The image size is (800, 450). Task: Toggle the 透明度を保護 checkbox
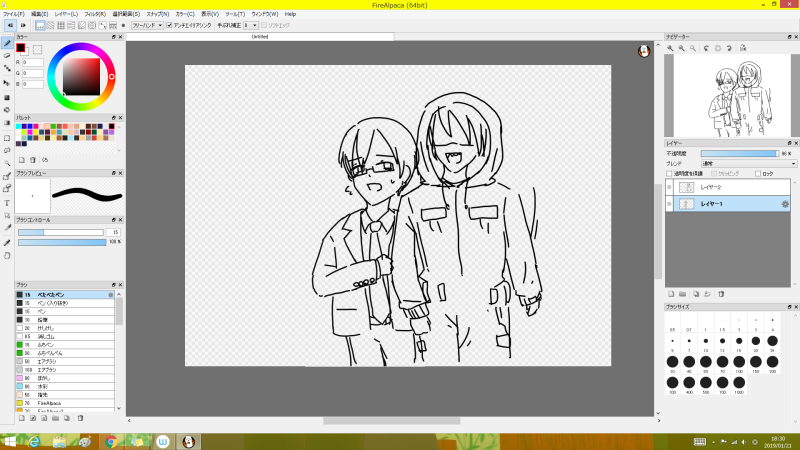[x=669, y=174]
